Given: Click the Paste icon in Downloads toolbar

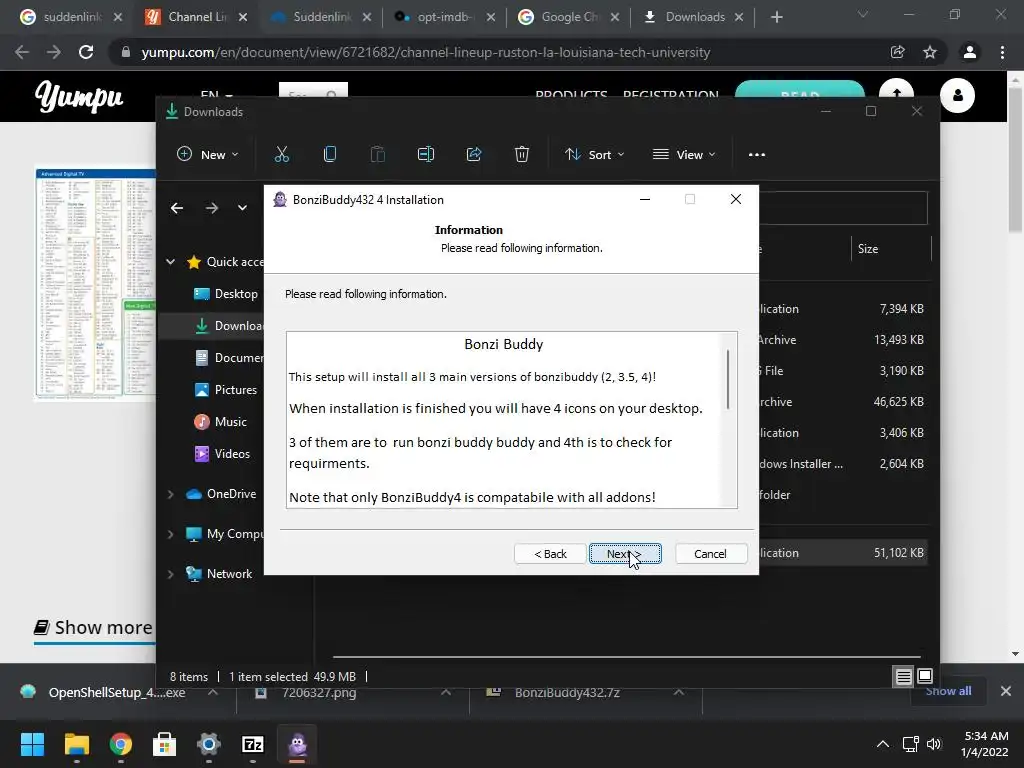Looking at the screenshot, I should click(x=377, y=154).
